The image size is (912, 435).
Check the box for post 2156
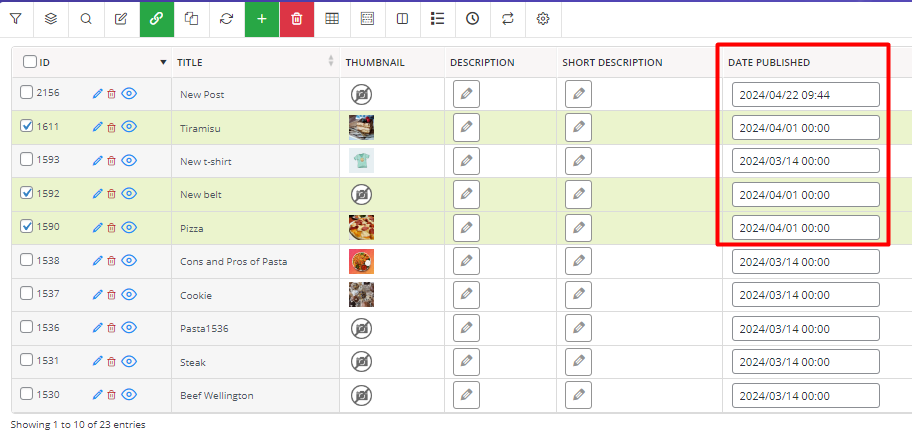pos(26,92)
